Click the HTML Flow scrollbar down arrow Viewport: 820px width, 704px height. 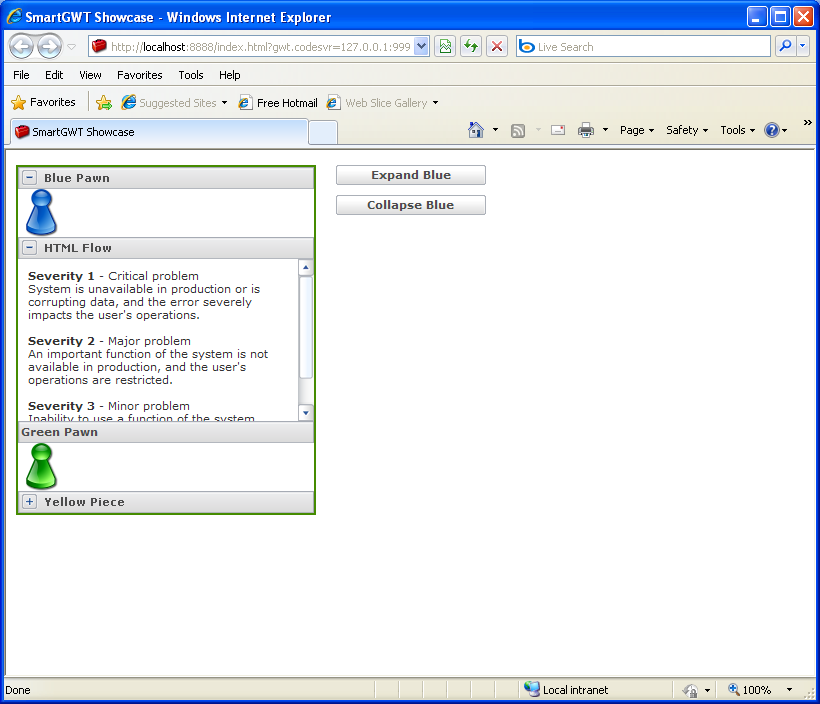[x=306, y=413]
